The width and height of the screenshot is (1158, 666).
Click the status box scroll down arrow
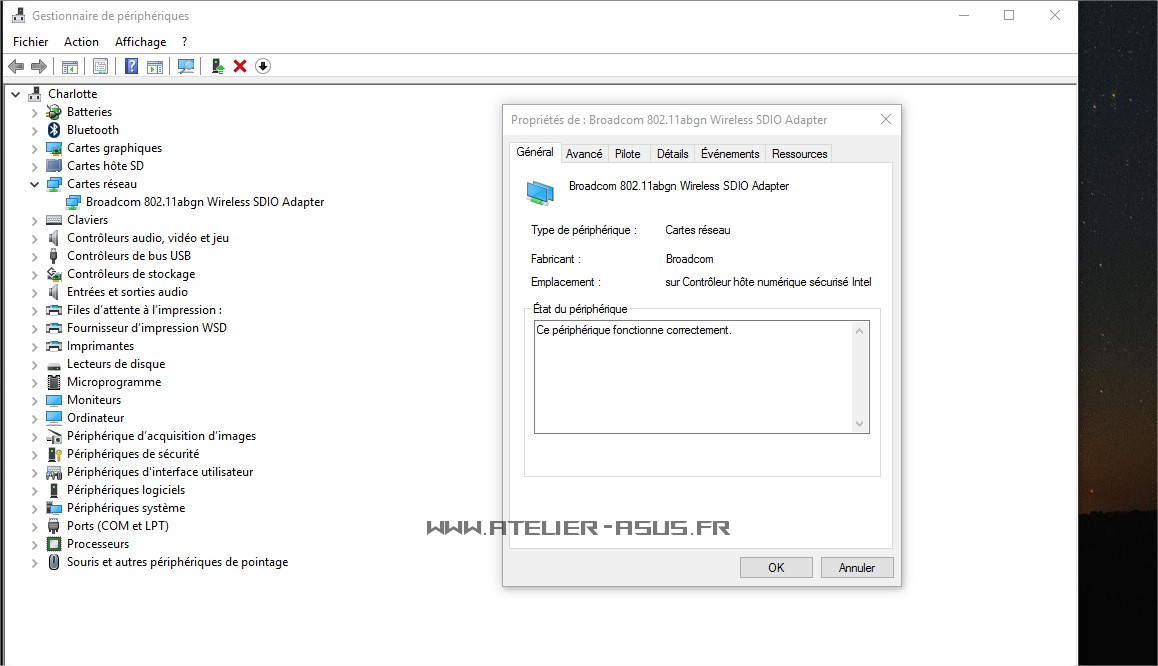coord(859,424)
